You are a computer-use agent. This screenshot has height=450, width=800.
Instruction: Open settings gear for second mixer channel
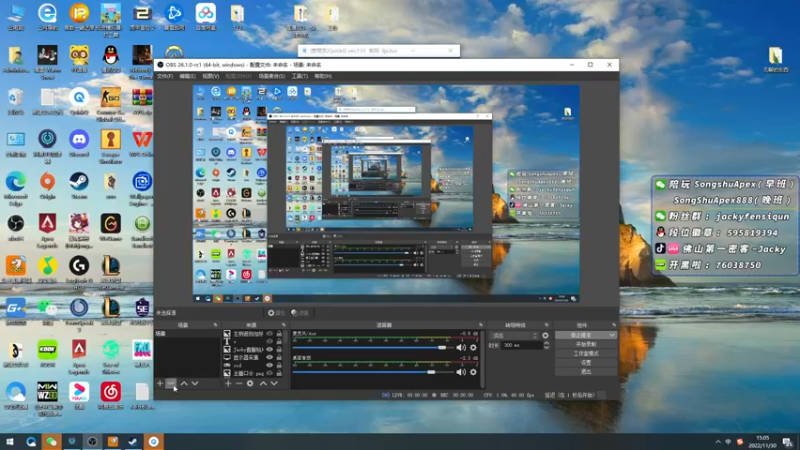pyautogui.click(x=474, y=372)
